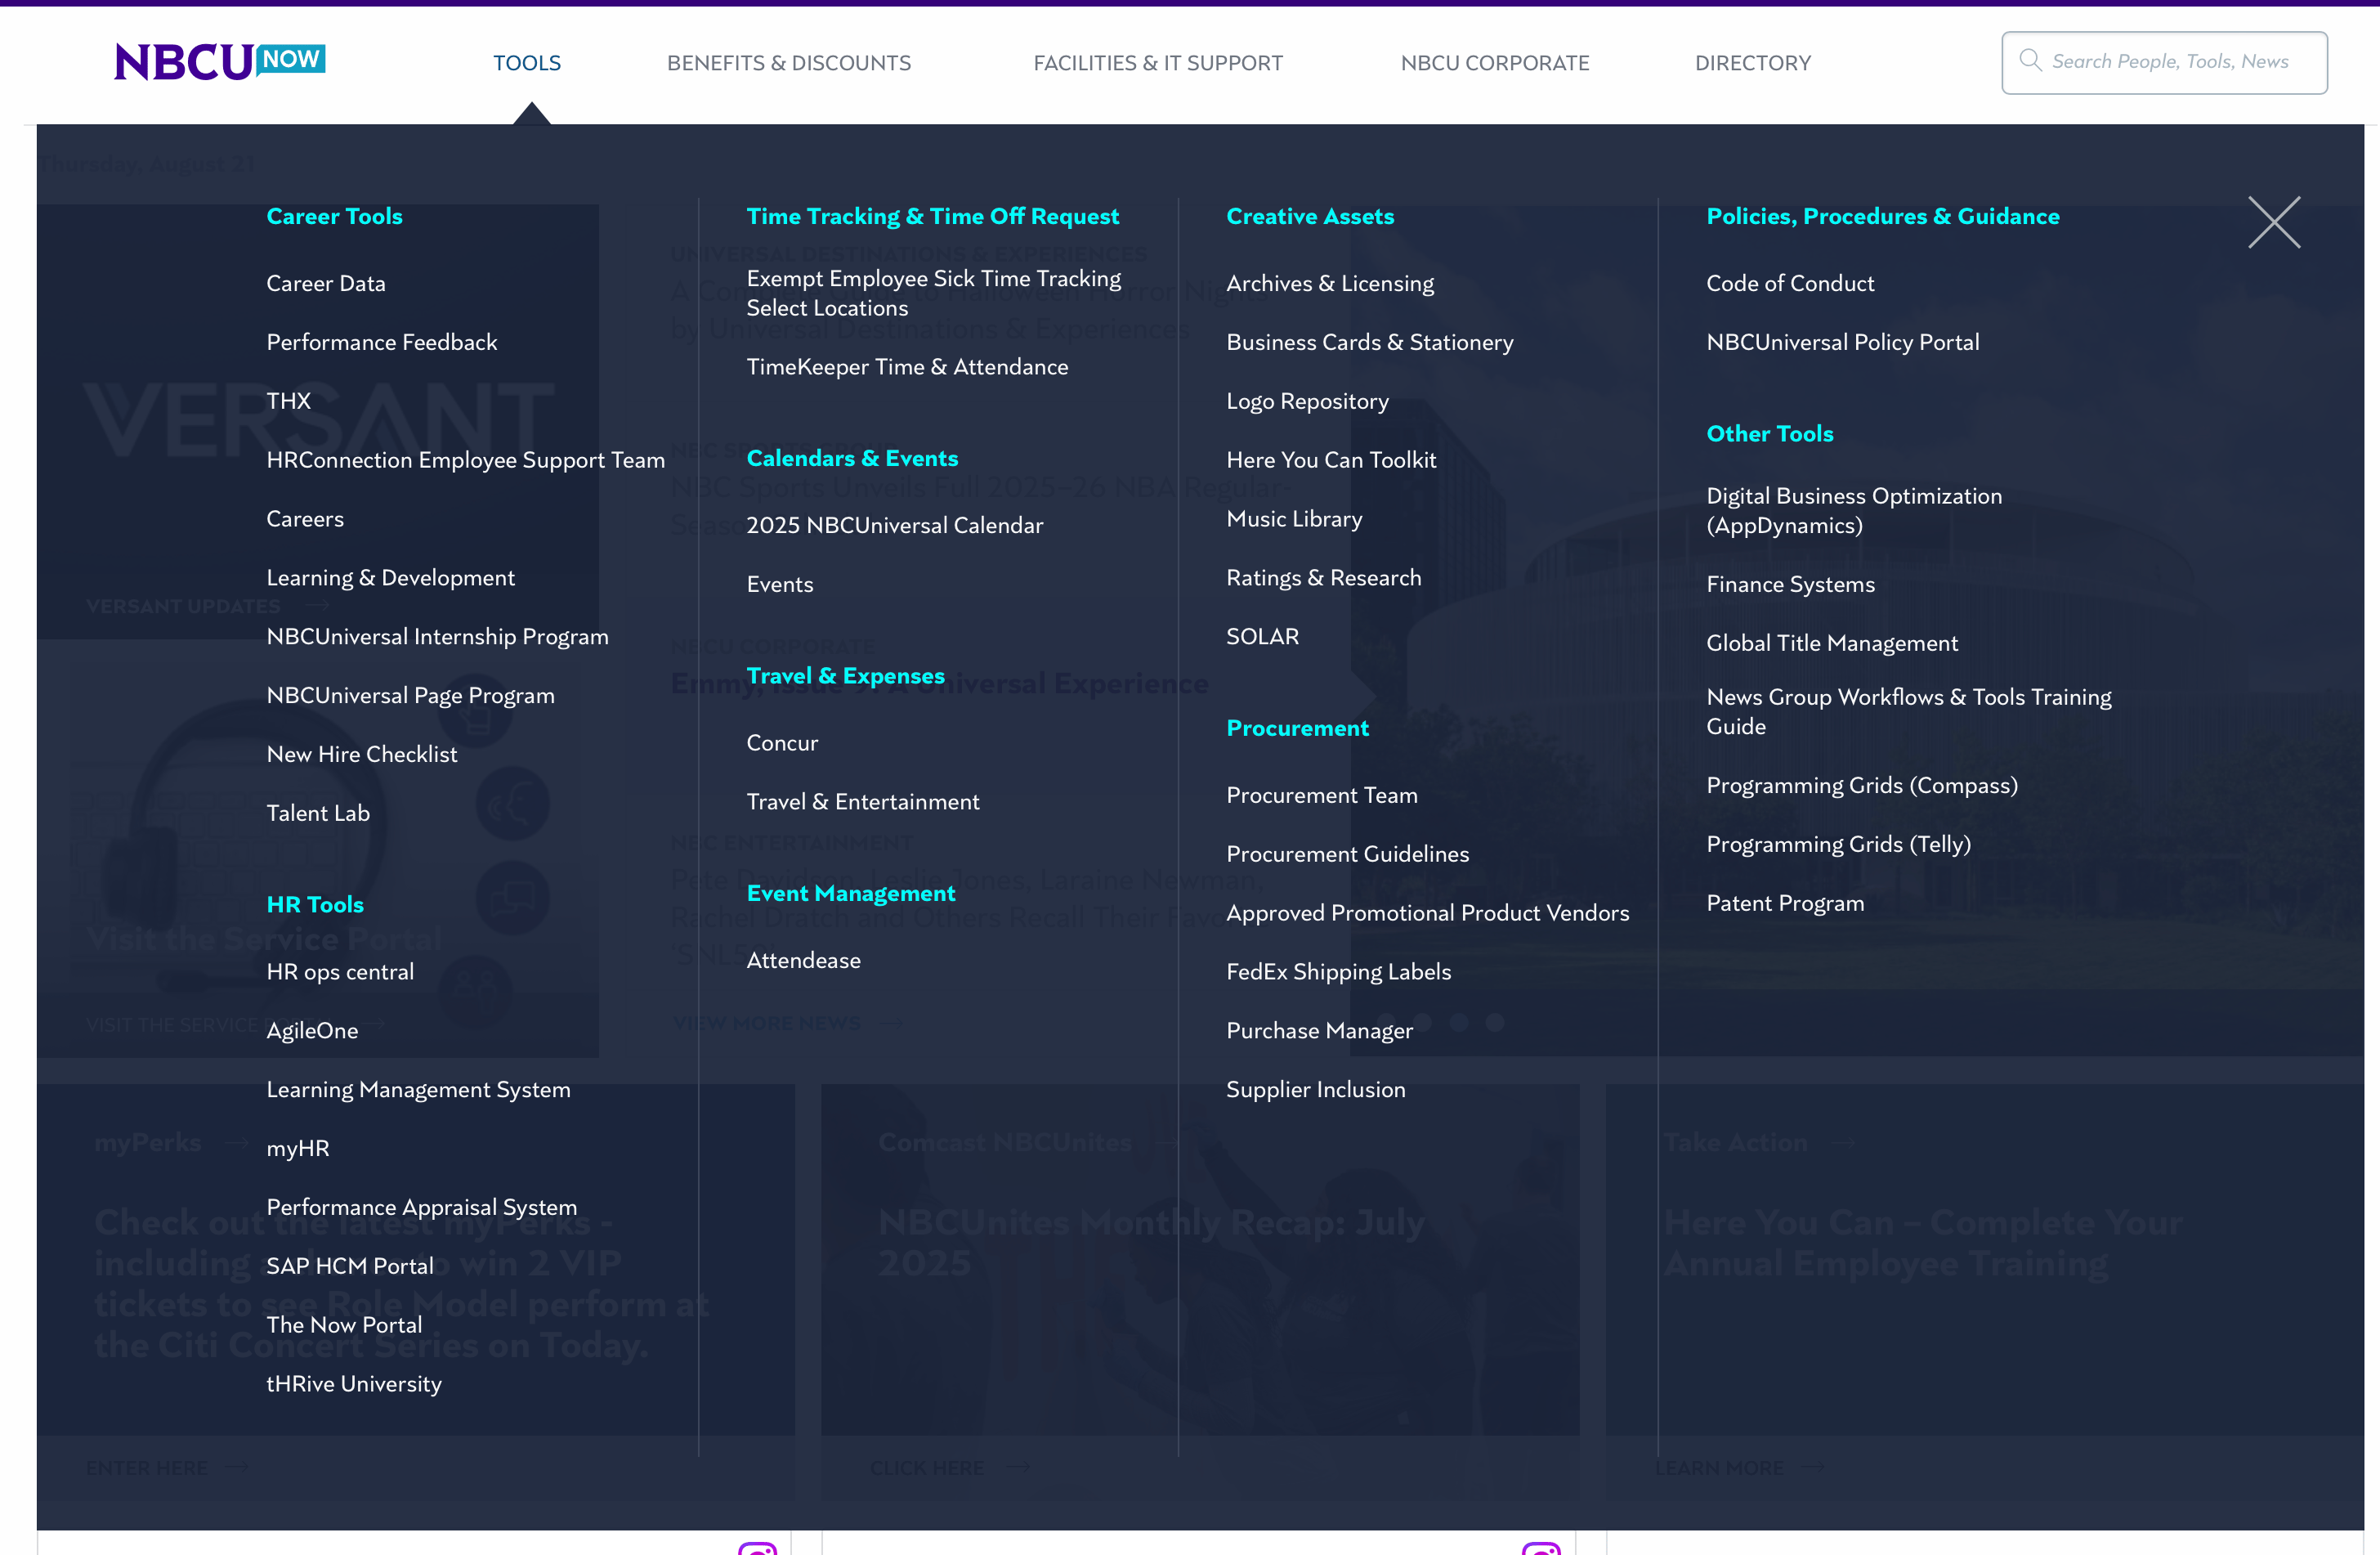Open News Group Workflows & Tools Training Guide
This screenshot has width=2380, height=1555.
click(x=1909, y=712)
